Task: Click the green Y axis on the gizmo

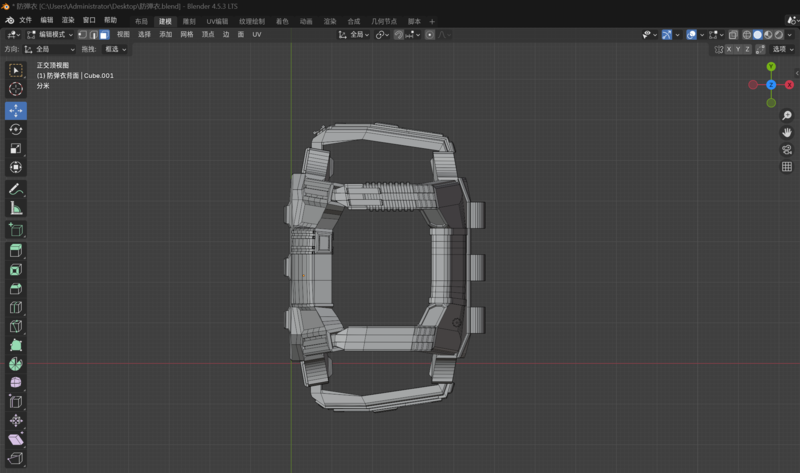Action: (x=771, y=67)
